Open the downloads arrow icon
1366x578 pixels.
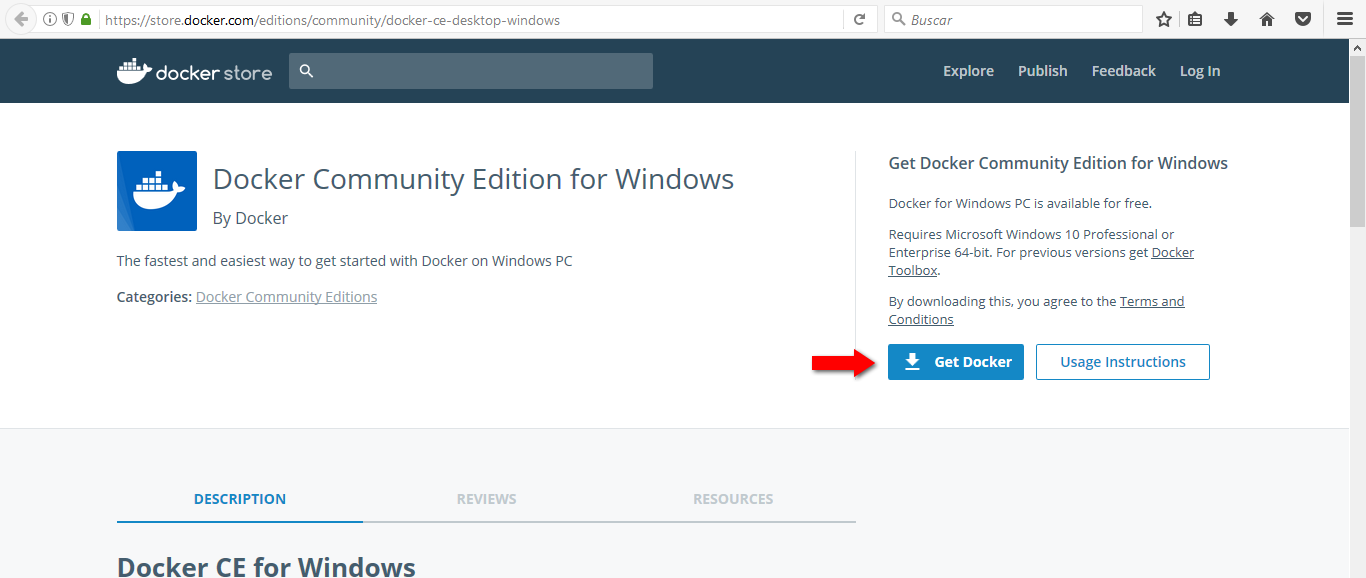1231,19
